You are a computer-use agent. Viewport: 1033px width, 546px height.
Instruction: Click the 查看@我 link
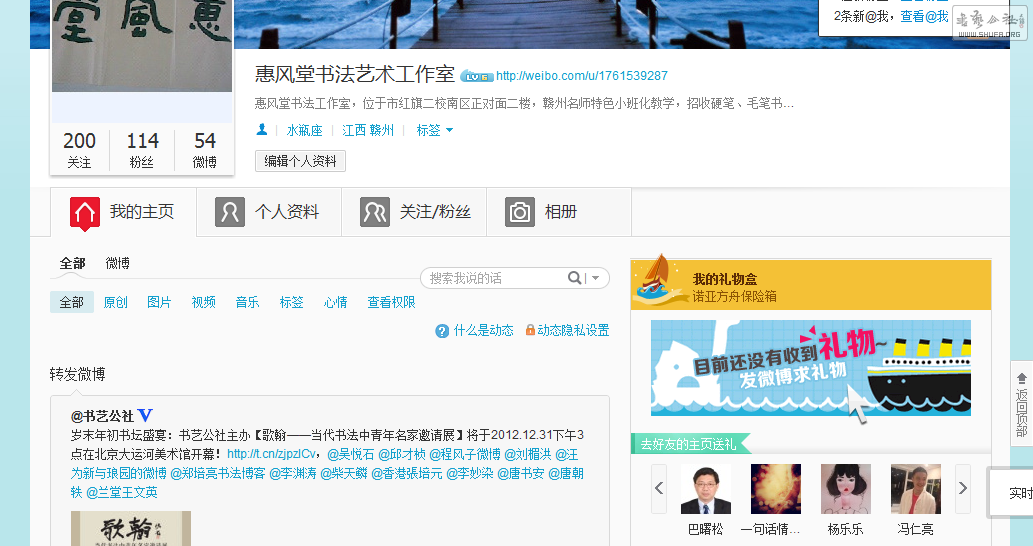click(924, 16)
